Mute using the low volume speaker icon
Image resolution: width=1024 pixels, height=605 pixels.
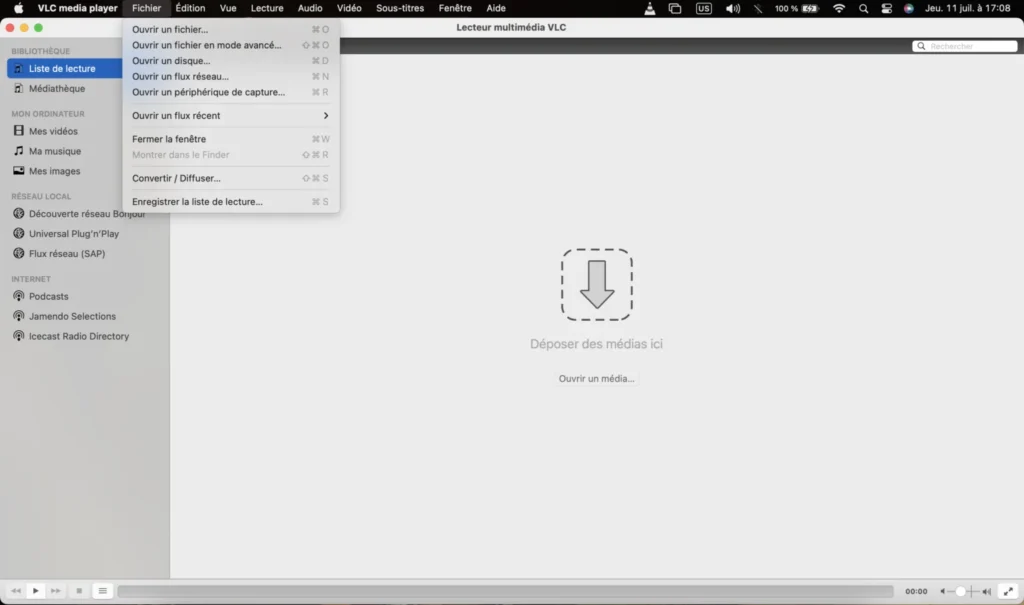tap(942, 591)
